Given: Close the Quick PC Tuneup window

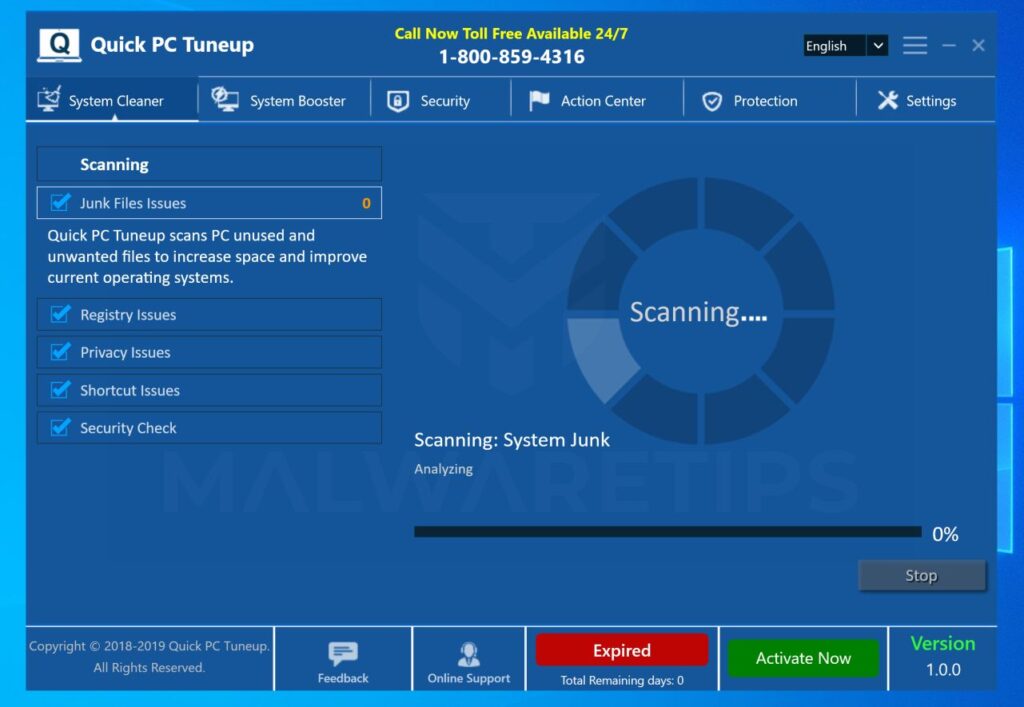Looking at the screenshot, I should [x=978, y=45].
